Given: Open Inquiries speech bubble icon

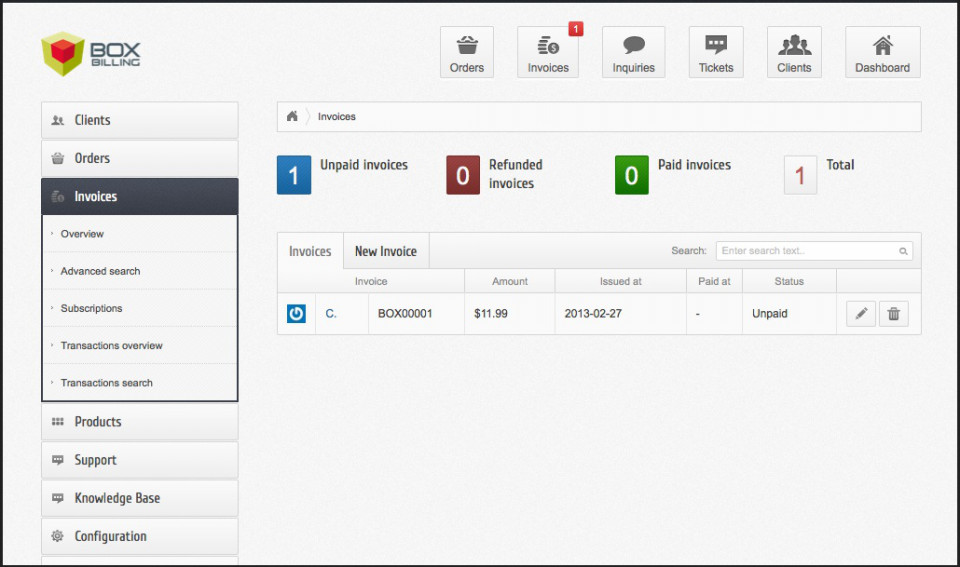Looking at the screenshot, I should coord(633,52).
